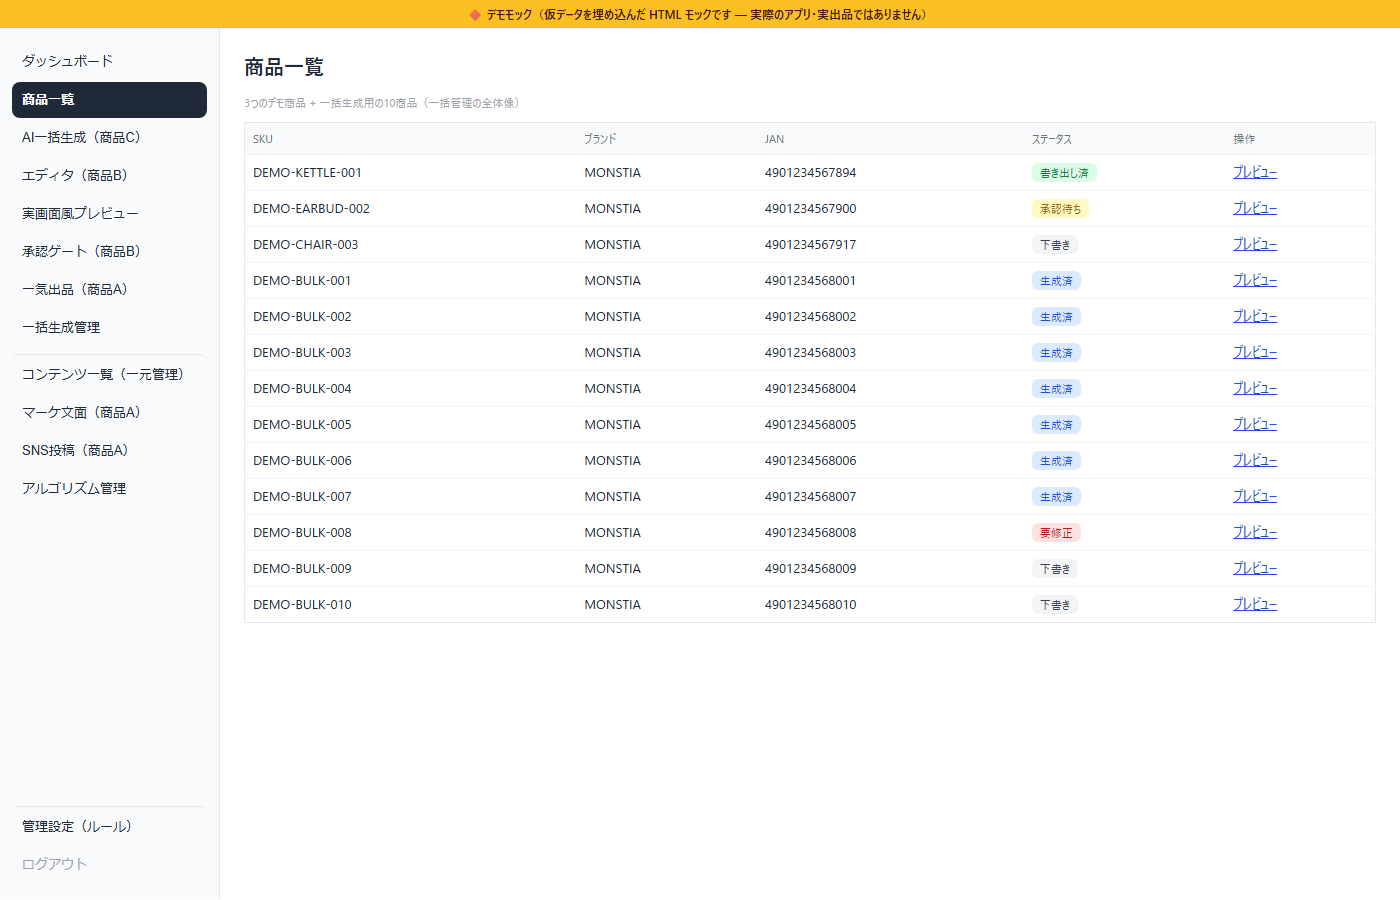Open preview link for DEMO-BULK-005
This screenshot has height=900, width=1400.
click(1255, 424)
